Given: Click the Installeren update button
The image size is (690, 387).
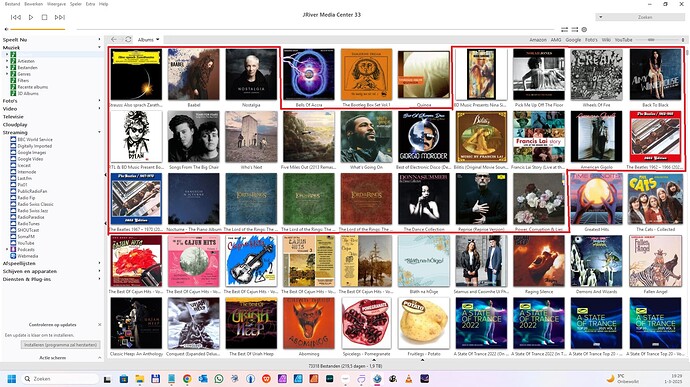Looking at the screenshot, I should click(x=60, y=345).
